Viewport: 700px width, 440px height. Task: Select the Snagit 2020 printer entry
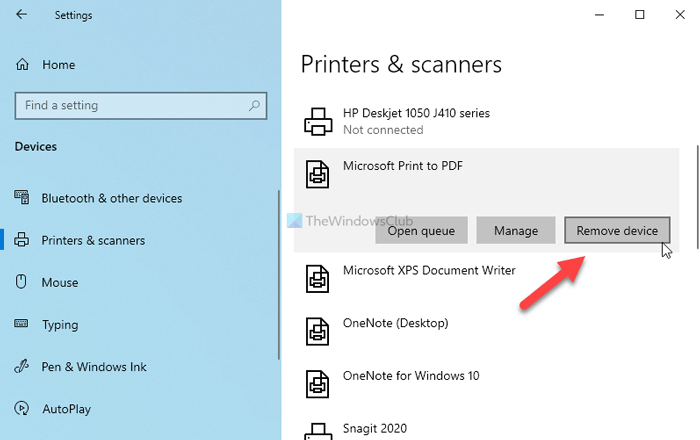pos(377,427)
